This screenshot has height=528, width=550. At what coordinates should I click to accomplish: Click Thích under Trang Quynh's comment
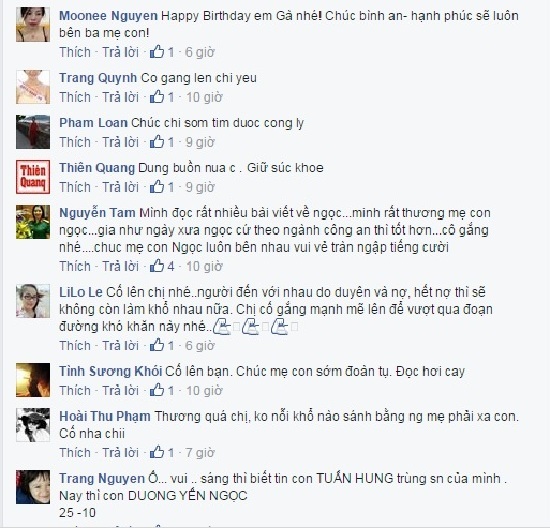(x=75, y=97)
